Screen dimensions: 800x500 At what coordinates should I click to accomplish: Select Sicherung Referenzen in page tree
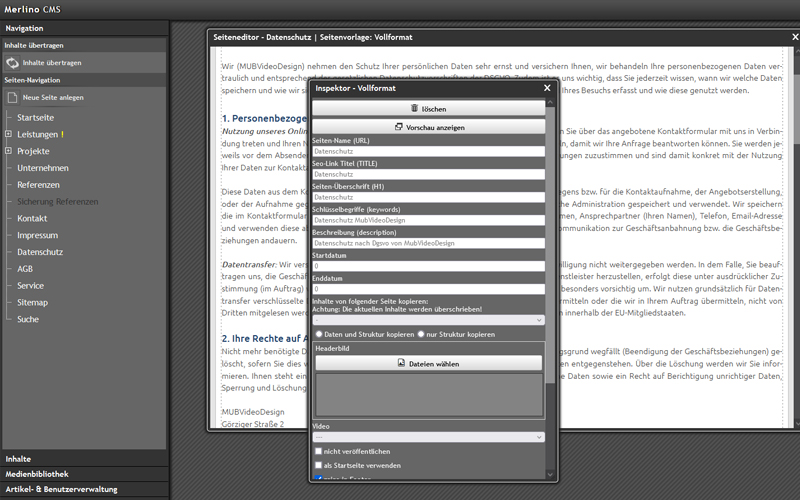(x=58, y=202)
